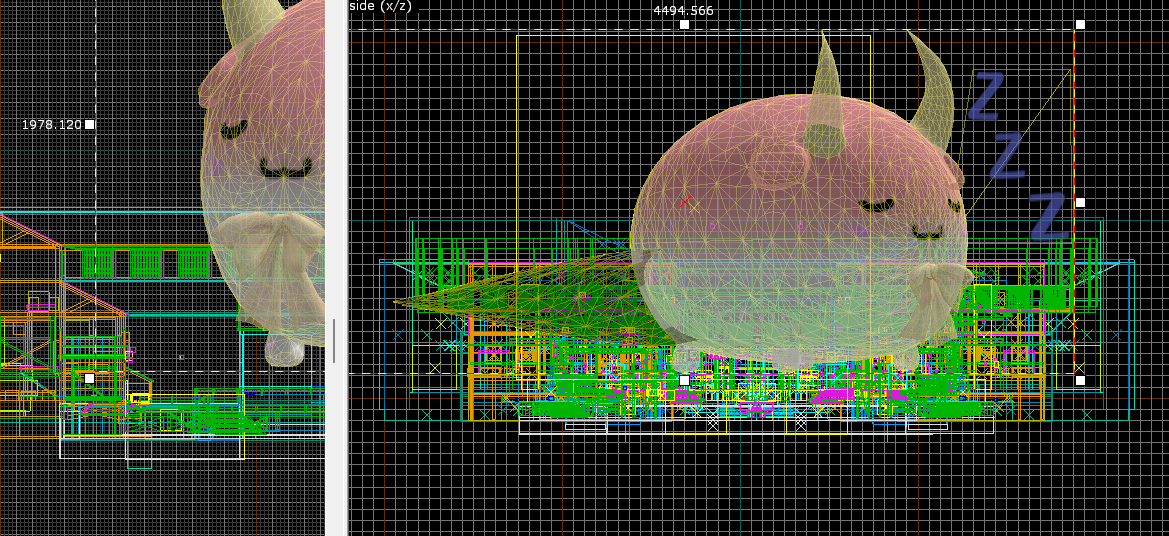Click the right-middle white resize handle
Image resolution: width=1169 pixels, height=536 pixels.
point(1080,202)
